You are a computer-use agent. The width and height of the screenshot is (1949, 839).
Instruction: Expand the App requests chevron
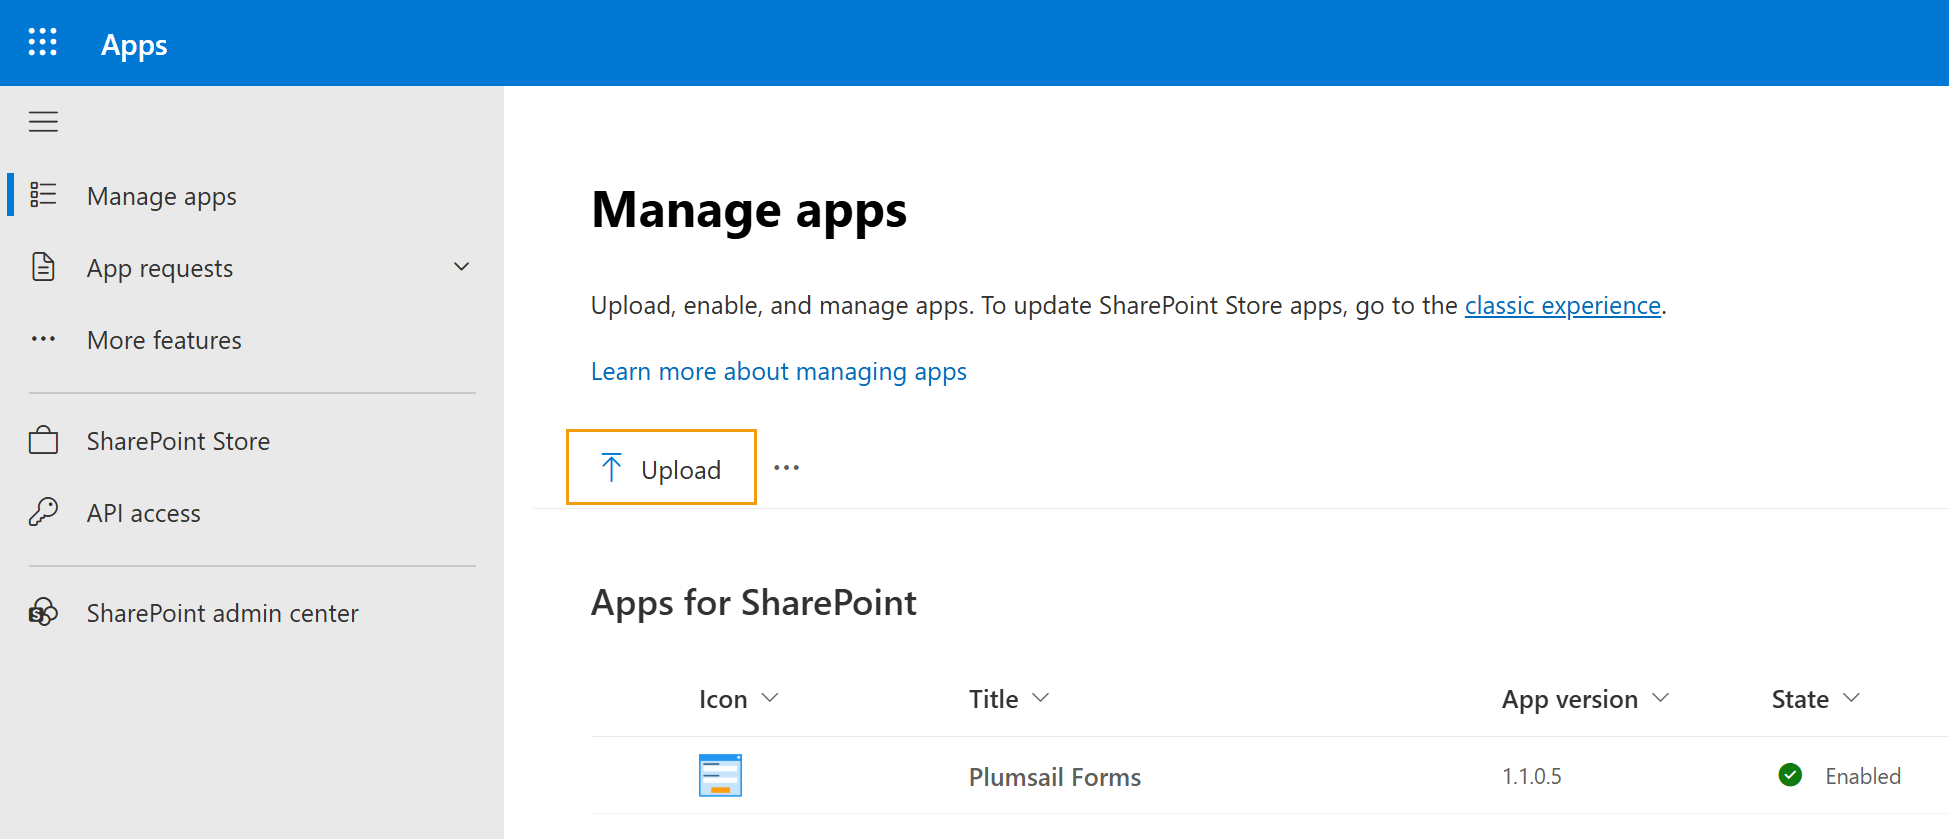click(x=461, y=267)
